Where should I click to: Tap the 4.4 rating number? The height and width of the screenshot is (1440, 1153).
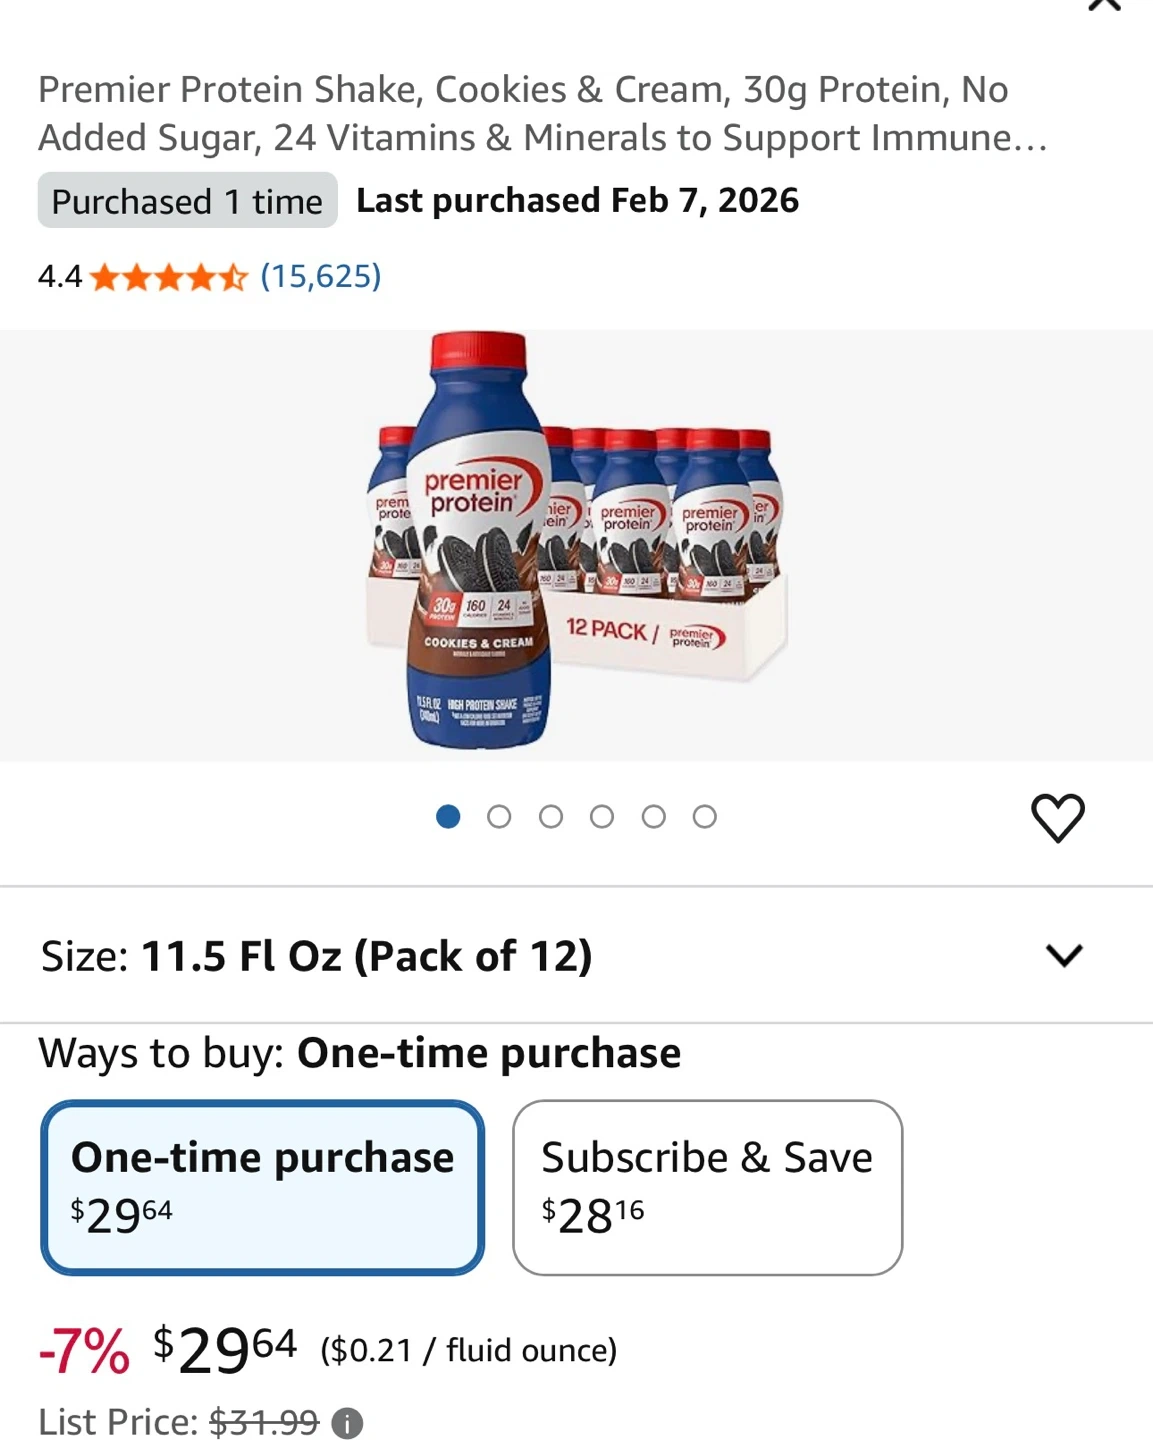tap(59, 276)
